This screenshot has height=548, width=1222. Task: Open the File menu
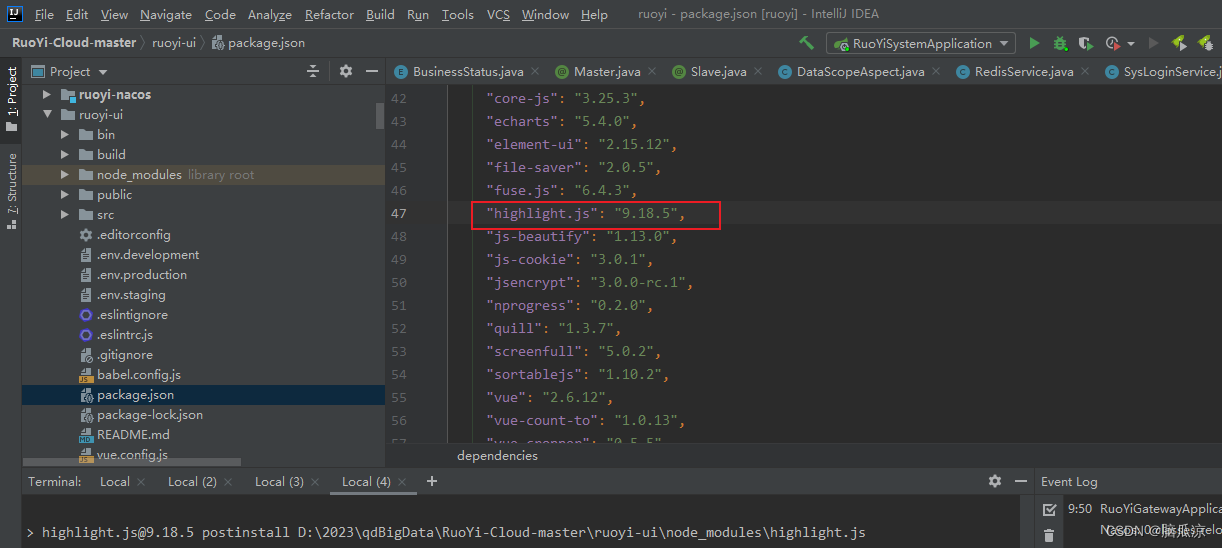point(44,14)
